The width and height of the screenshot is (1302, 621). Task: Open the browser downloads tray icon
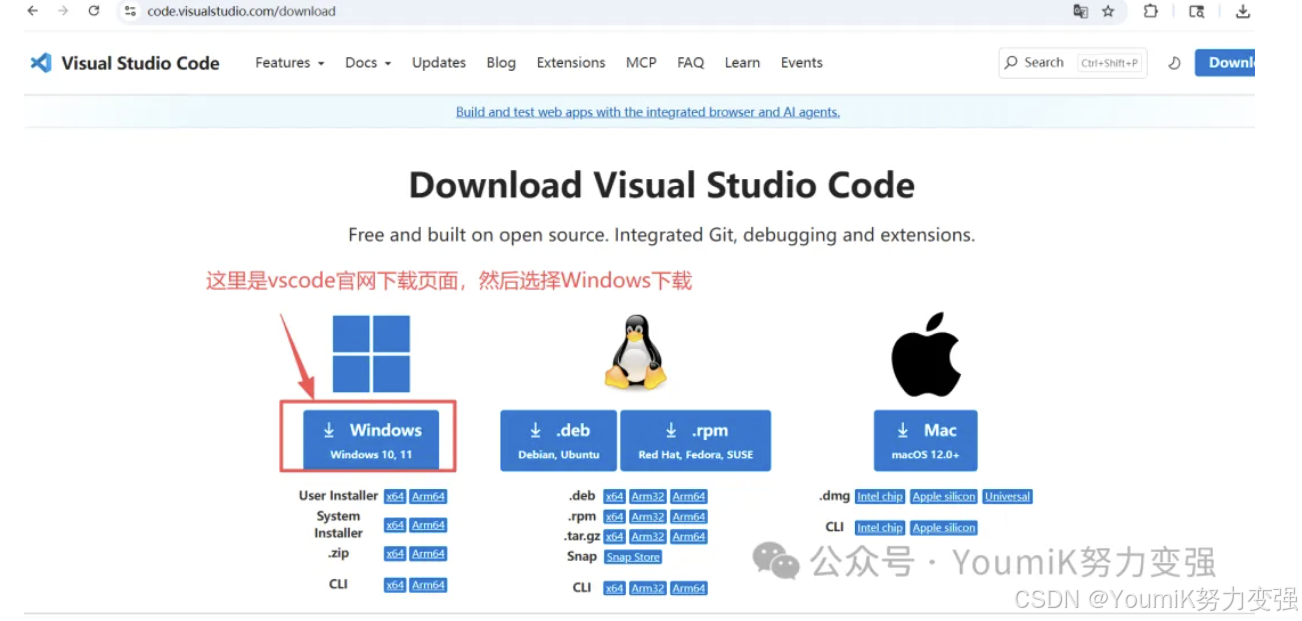pos(1243,11)
